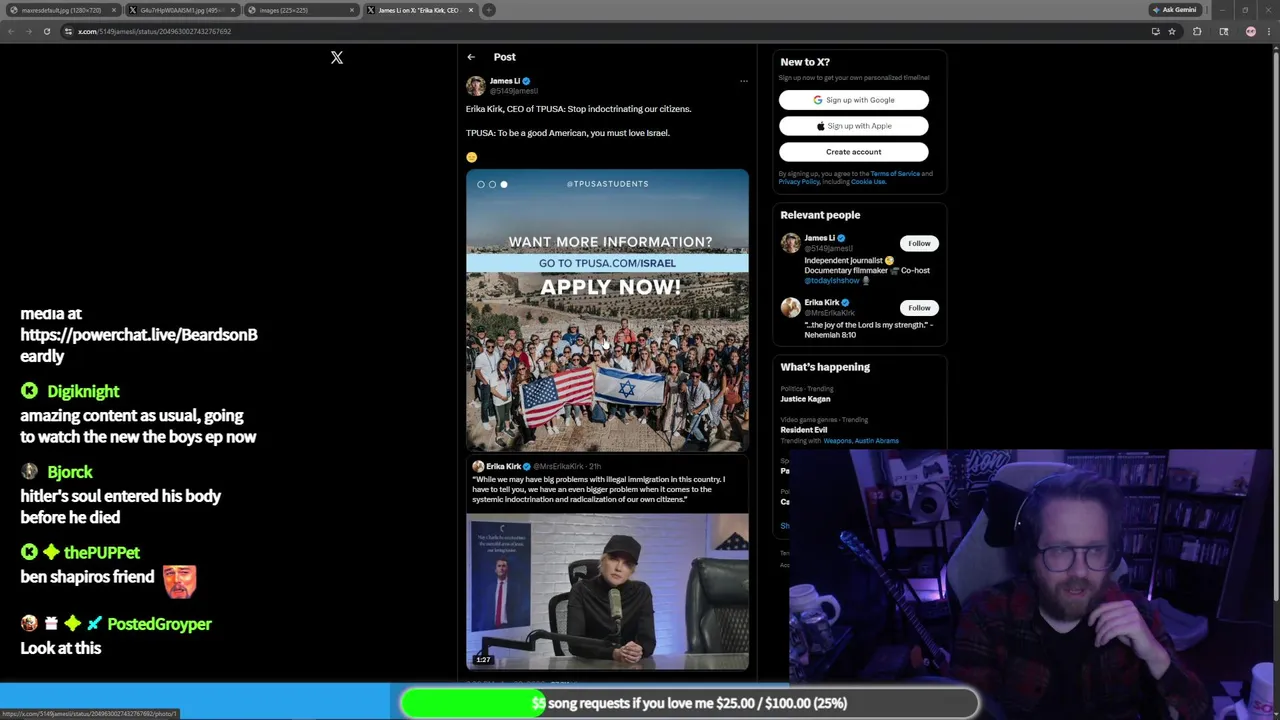Screen dimensions: 1280x720
Task: Click browser forward navigation arrow
Action: point(28,31)
